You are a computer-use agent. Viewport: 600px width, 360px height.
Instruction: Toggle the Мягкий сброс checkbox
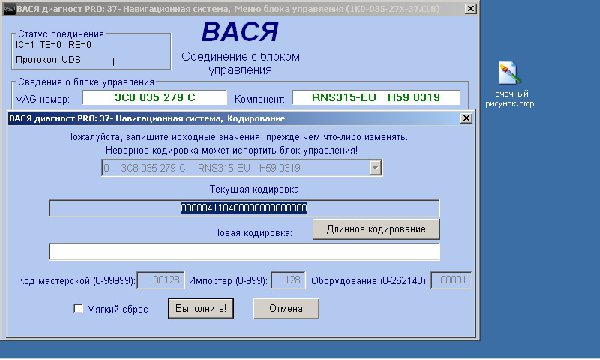point(78,308)
